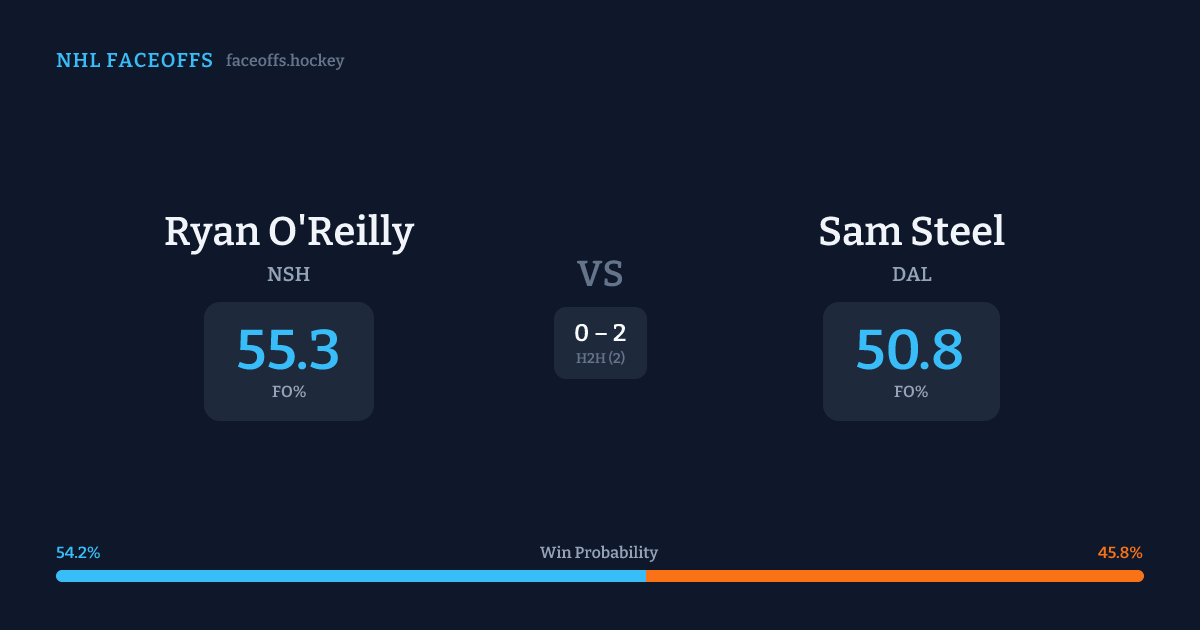Select the Ryan O'Reilly player name
1200x630 pixels.
pos(289,232)
